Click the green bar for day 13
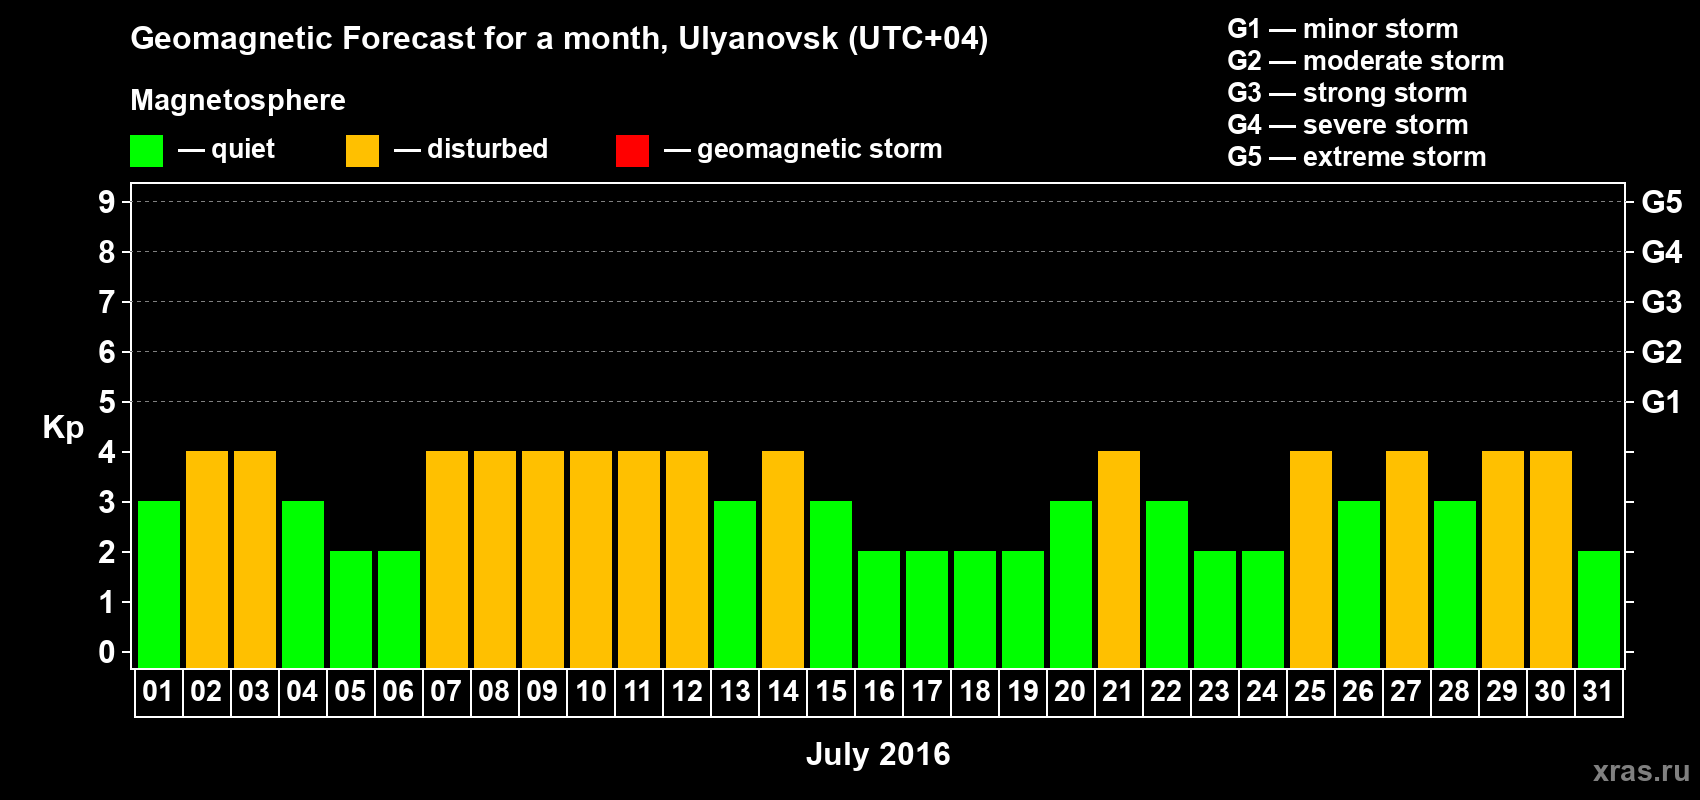This screenshot has height=800, width=1700. (x=735, y=585)
